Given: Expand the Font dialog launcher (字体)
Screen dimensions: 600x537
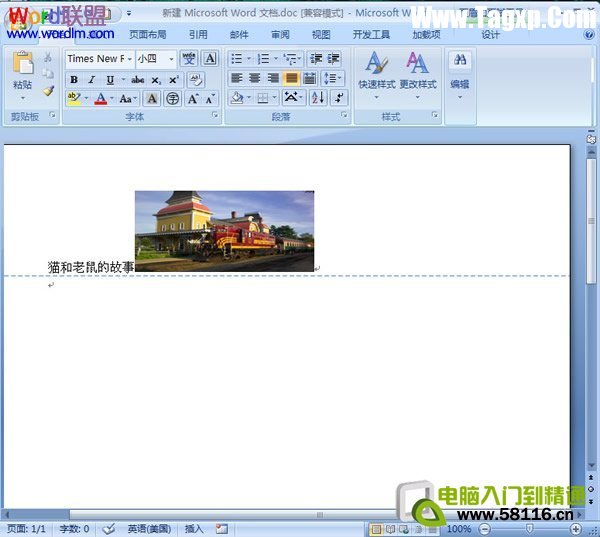Looking at the screenshot, I should [x=215, y=114].
